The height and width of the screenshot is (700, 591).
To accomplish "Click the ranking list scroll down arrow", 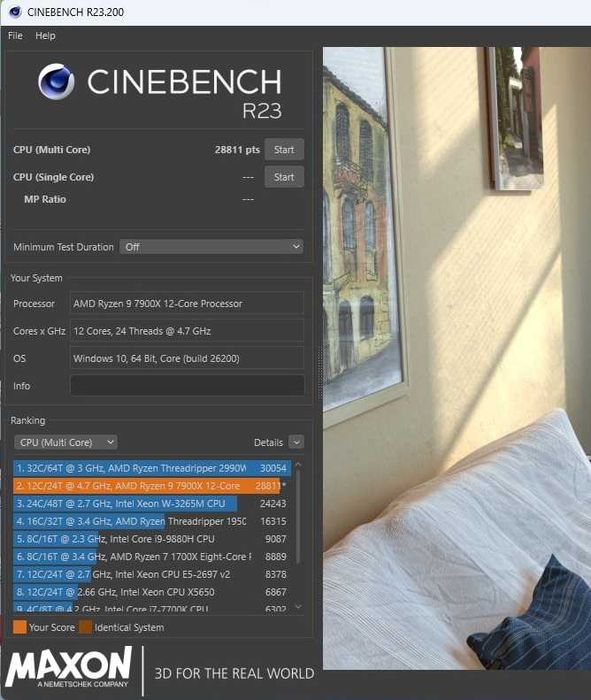I will click(x=298, y=607).
